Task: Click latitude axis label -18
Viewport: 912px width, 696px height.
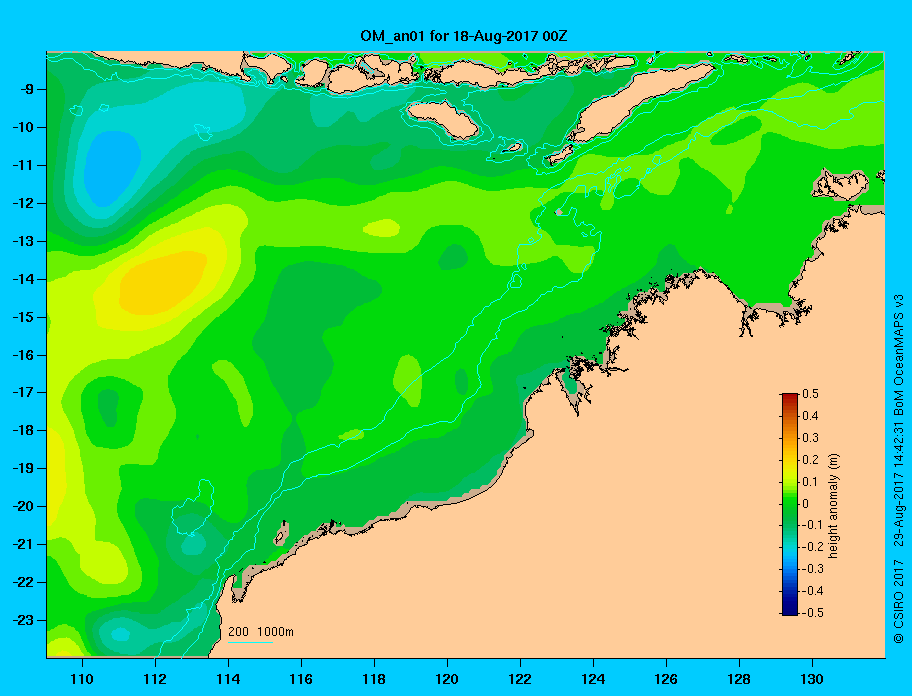Action: click(22, 430)
